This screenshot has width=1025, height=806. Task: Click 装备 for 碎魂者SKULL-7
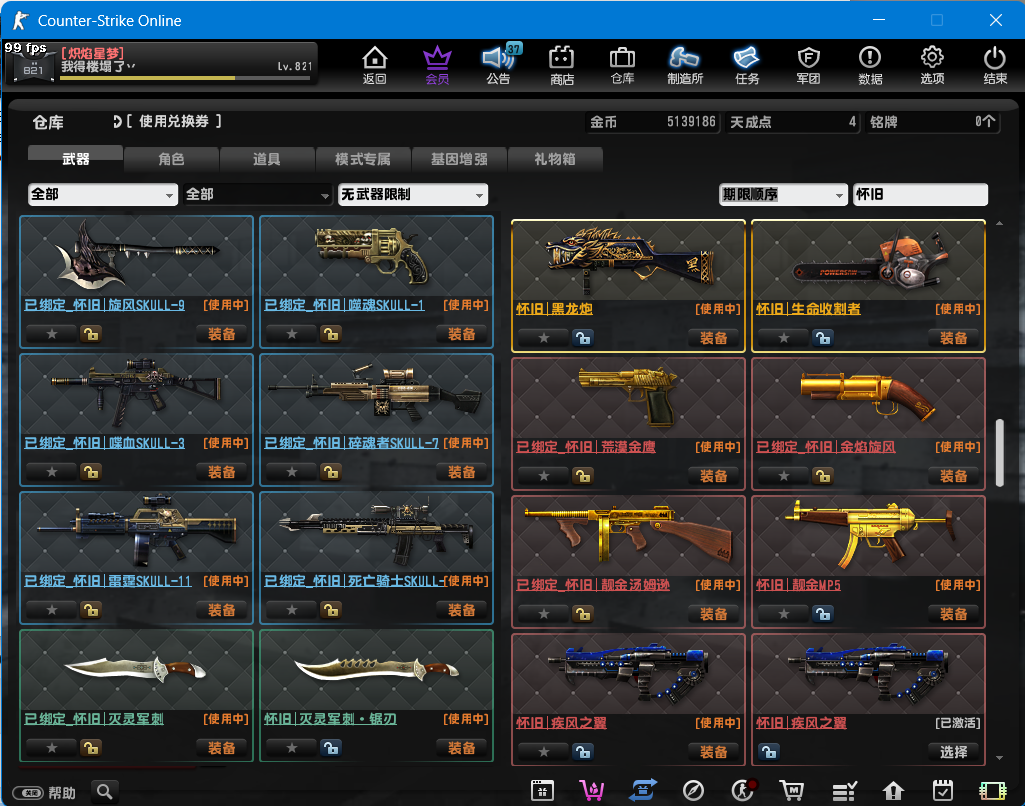pos(462,472)
